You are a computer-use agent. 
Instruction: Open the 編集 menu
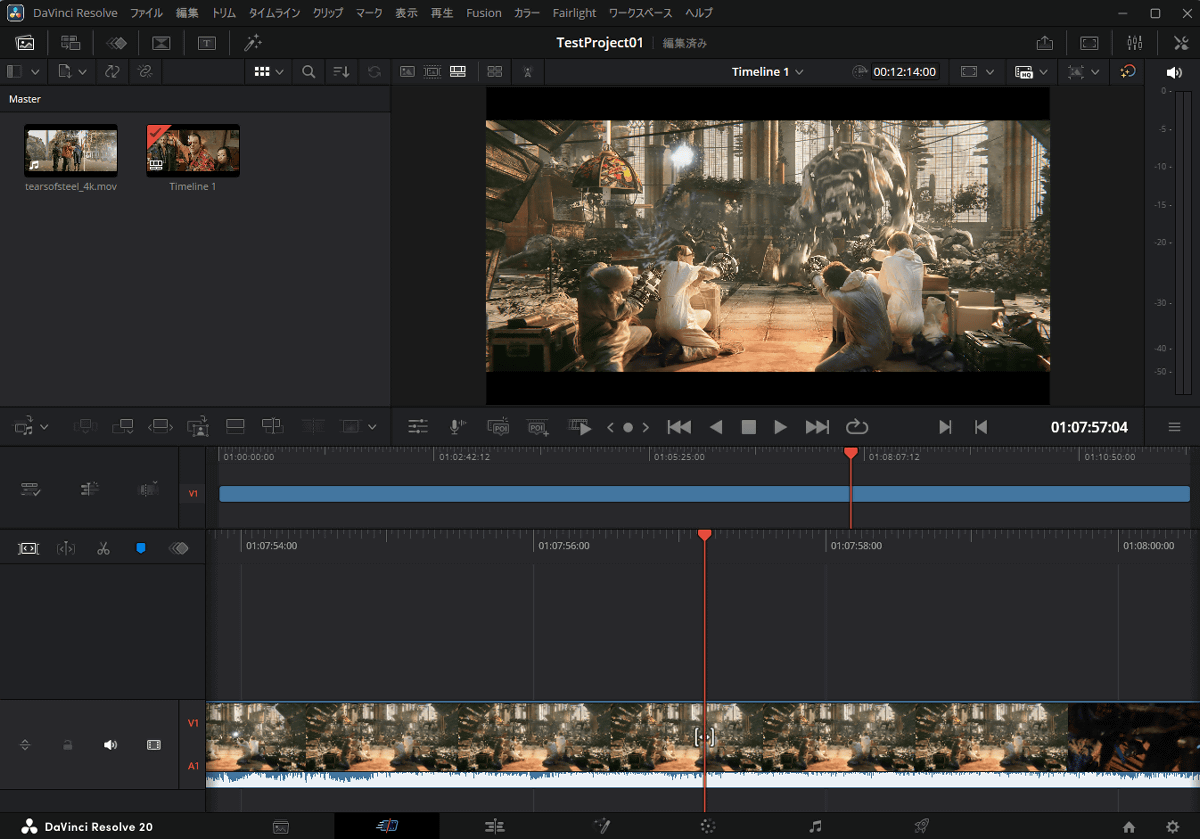187,13
